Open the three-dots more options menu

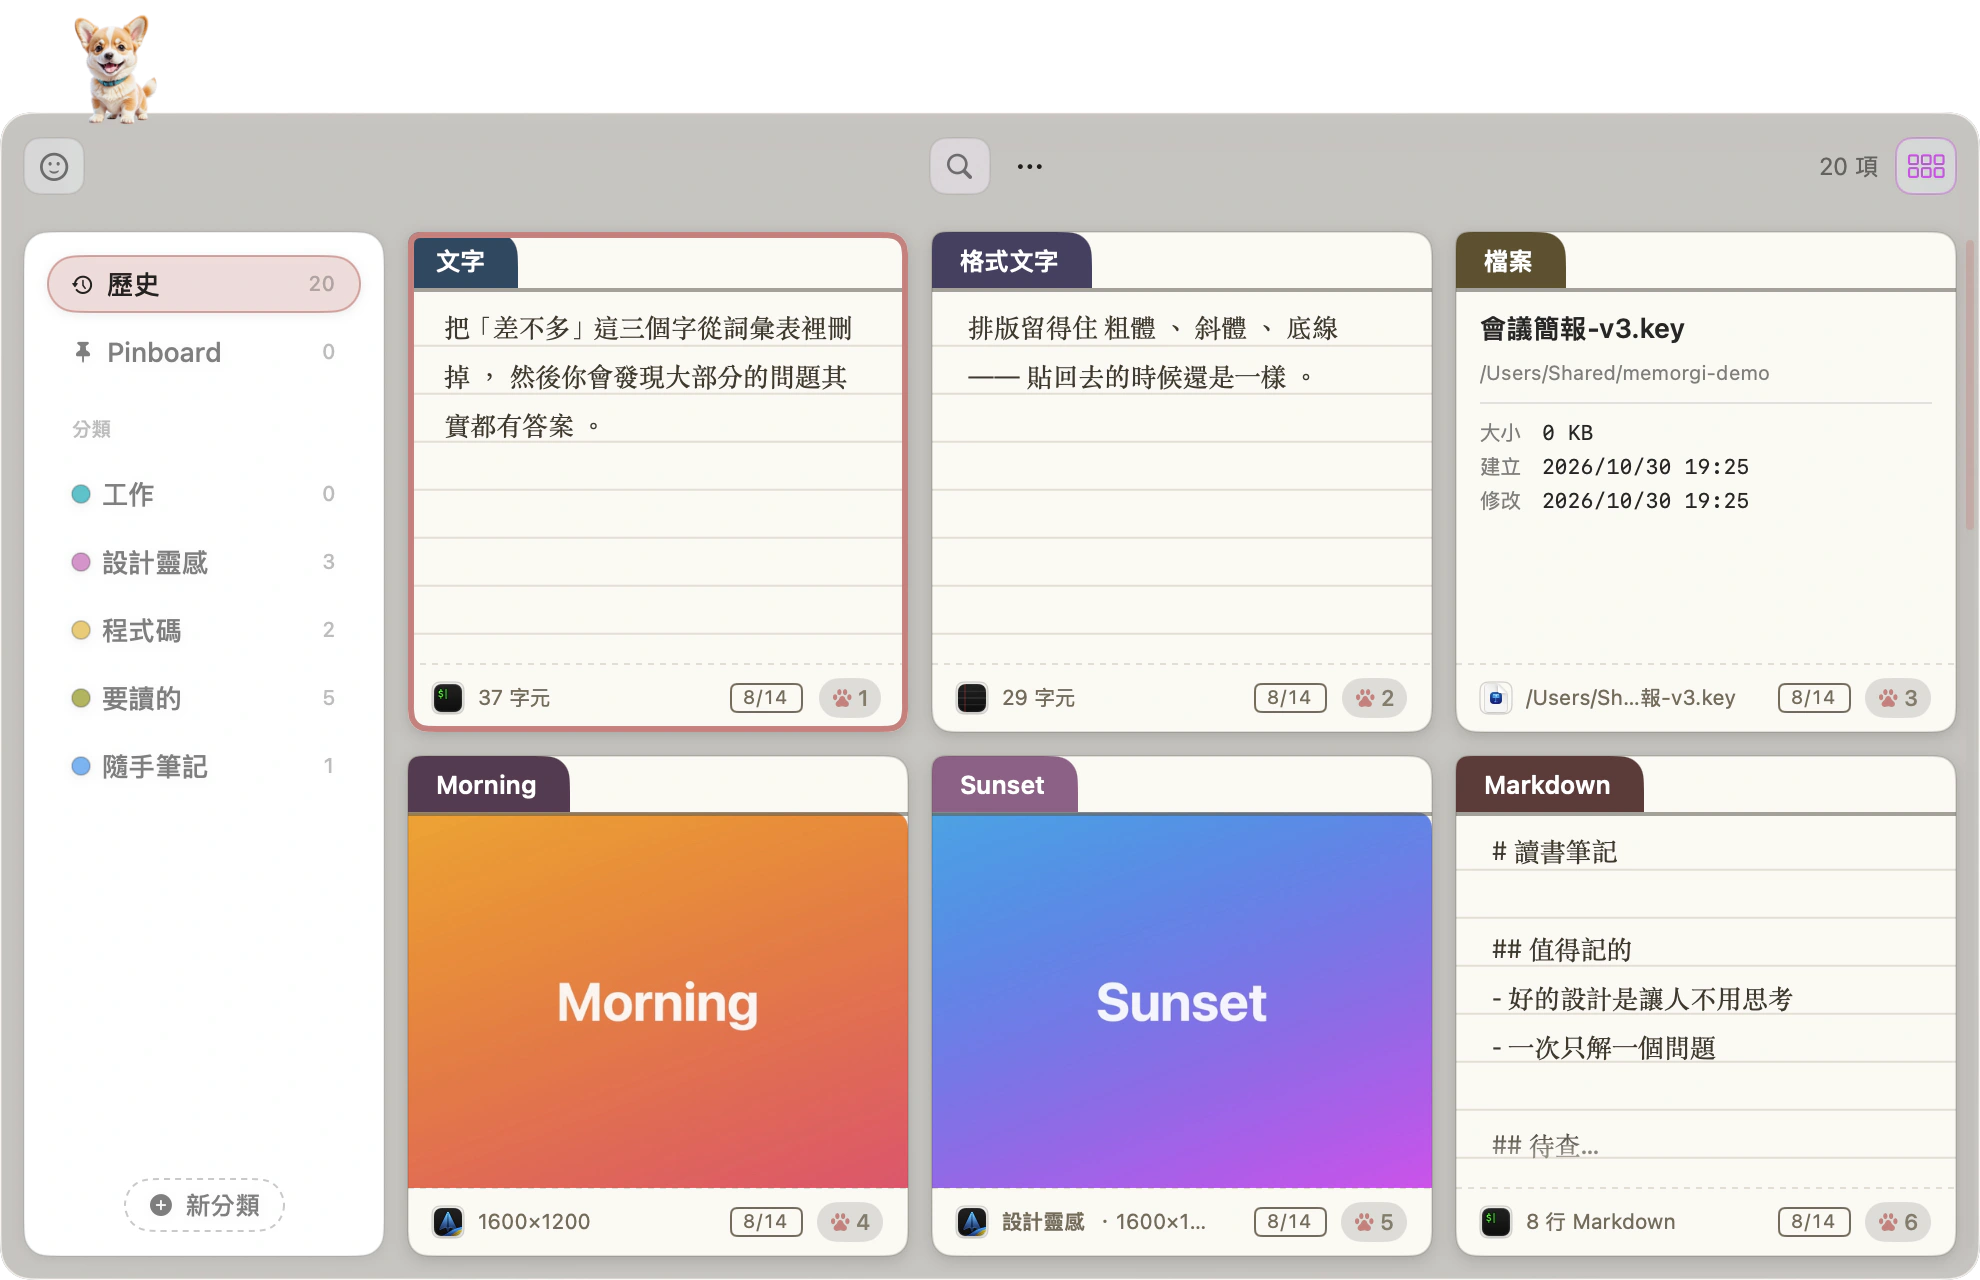tap(1030, 167)
